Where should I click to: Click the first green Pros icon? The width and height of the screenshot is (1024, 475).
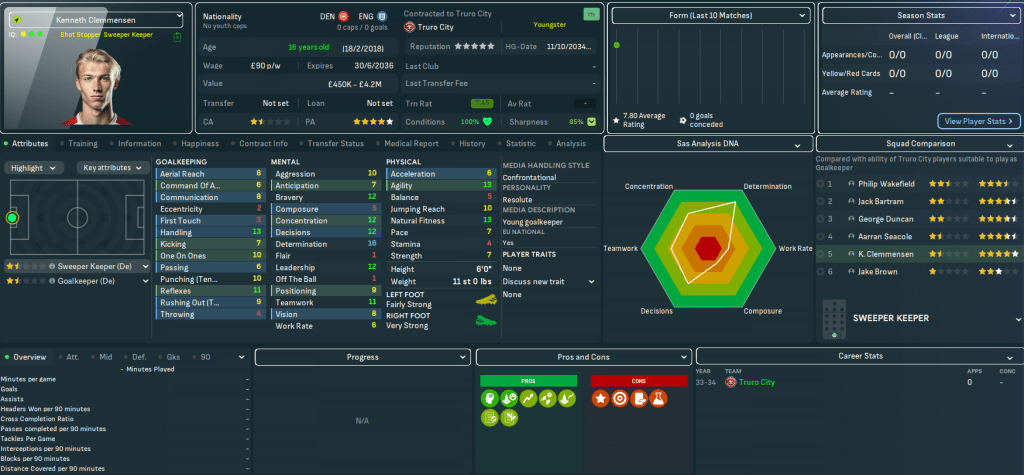coord(490,399)
